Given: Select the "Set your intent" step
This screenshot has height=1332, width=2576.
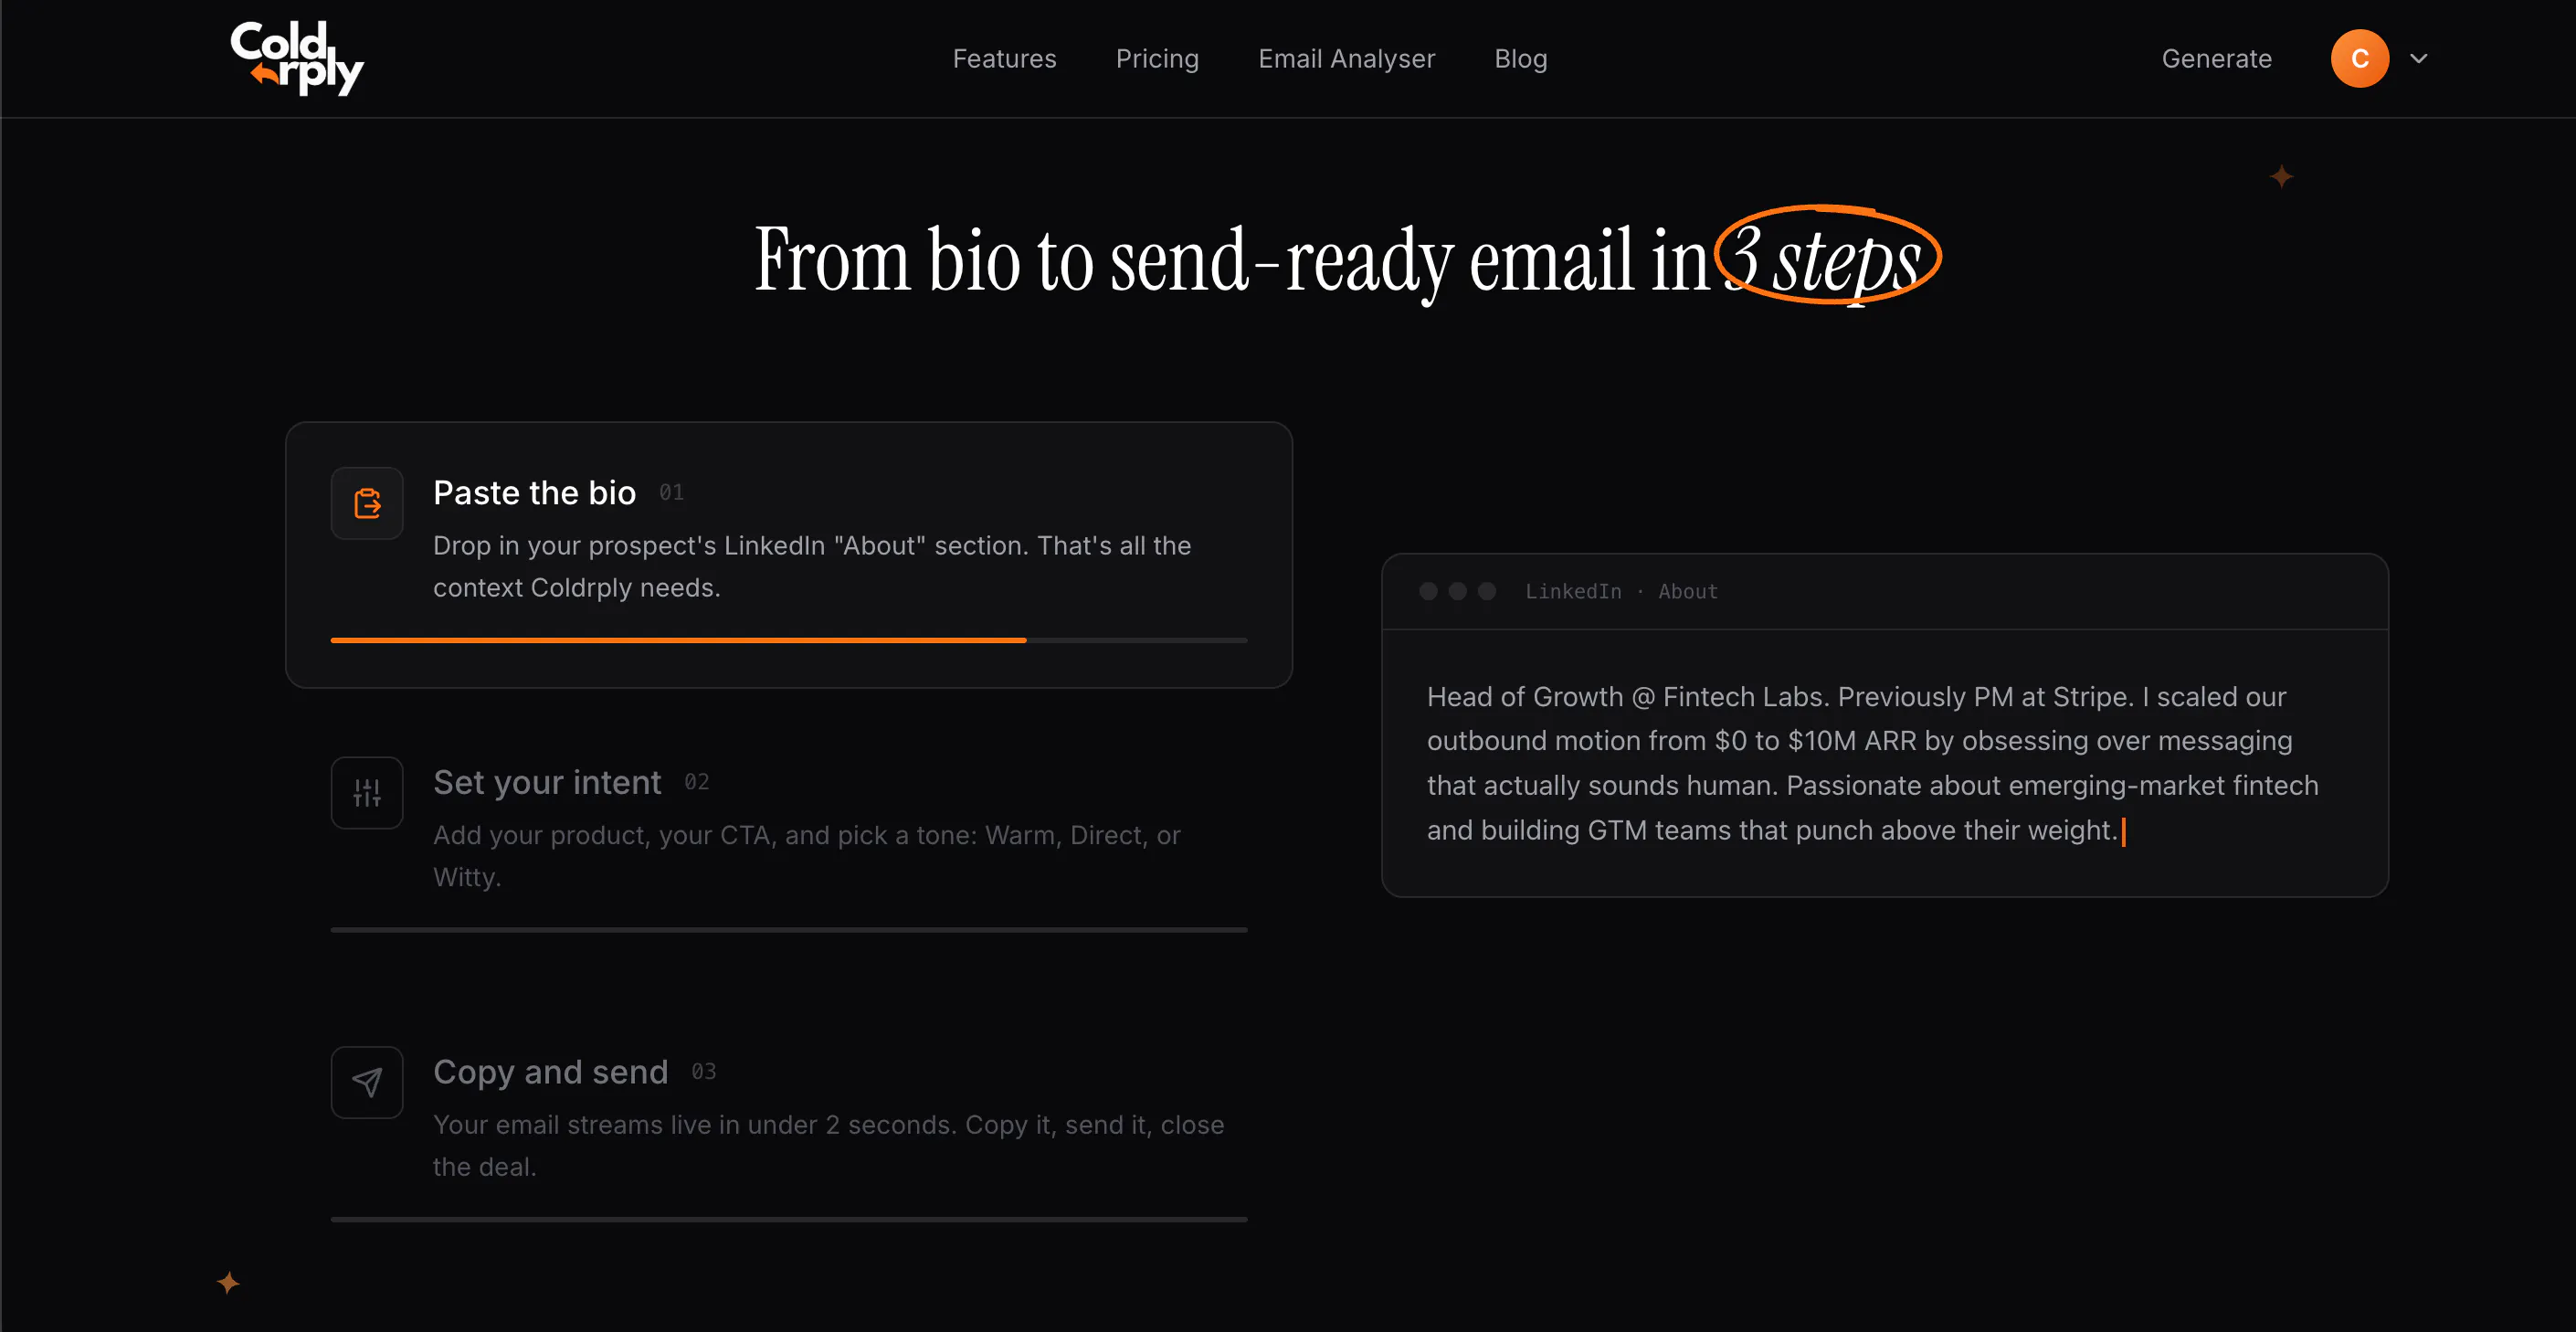Looking at the screenshot, I should 789,844.
